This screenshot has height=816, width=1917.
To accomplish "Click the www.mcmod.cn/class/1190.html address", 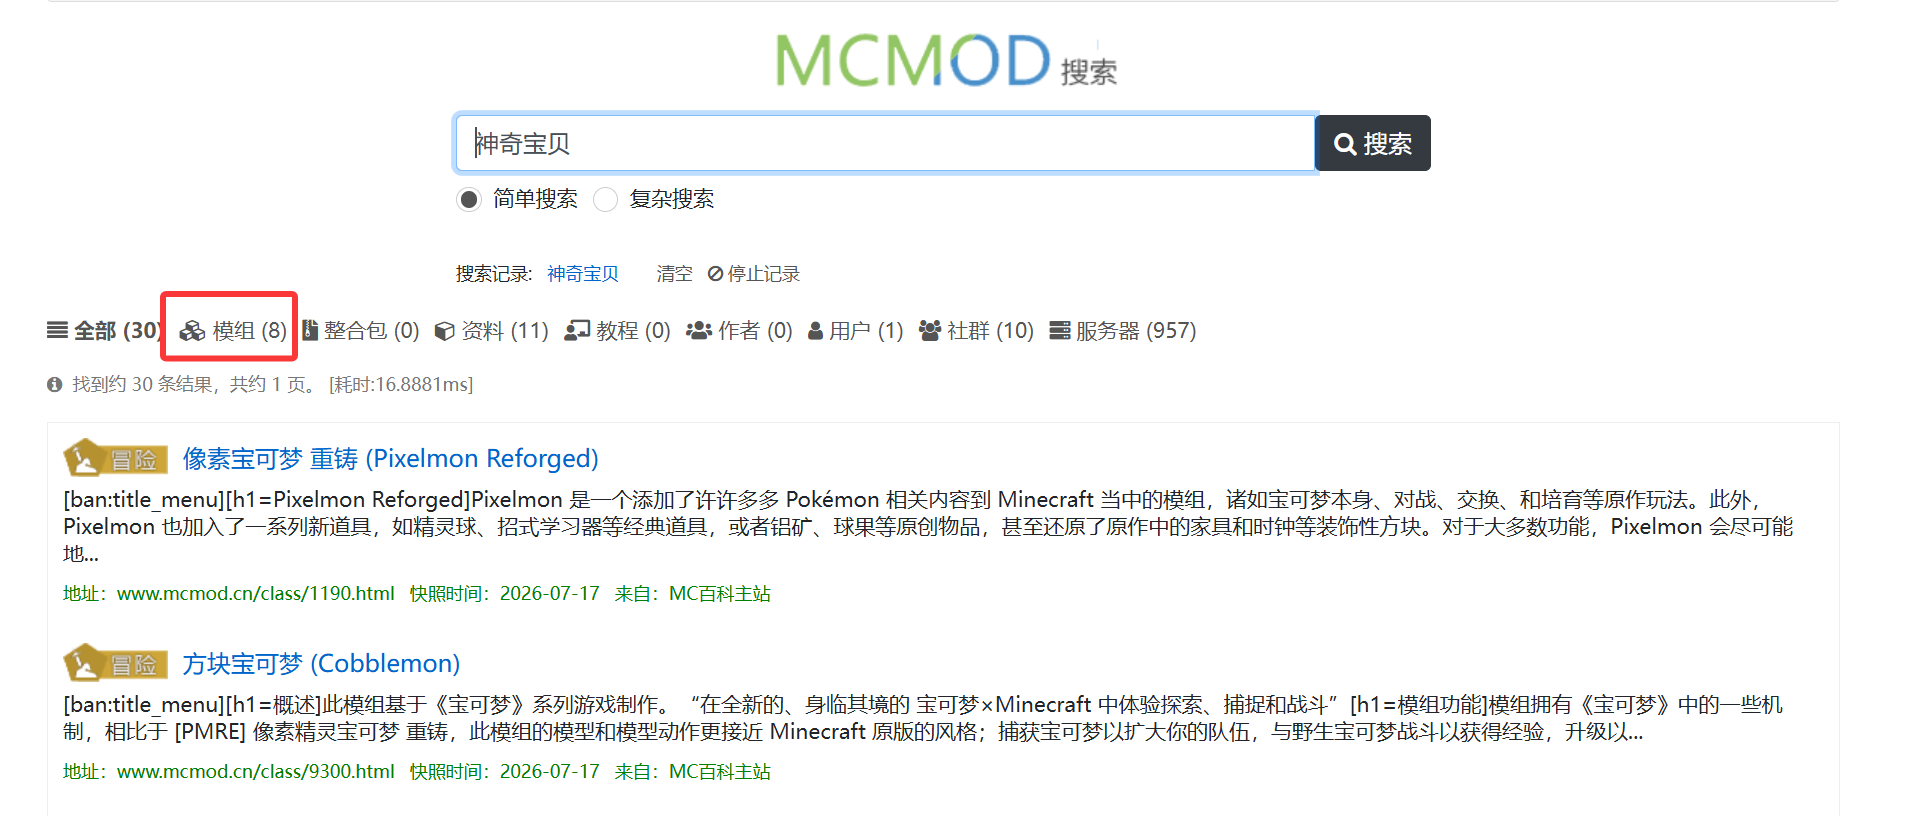I will point(256,594).
